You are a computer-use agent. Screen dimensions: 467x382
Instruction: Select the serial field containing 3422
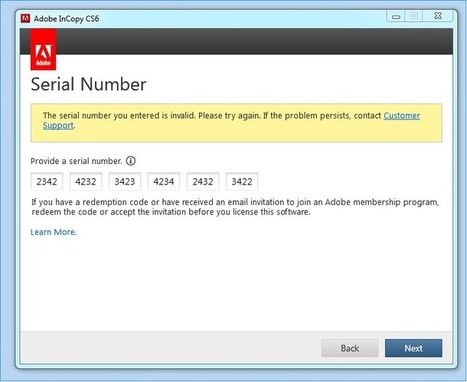[x=242, y=182]
